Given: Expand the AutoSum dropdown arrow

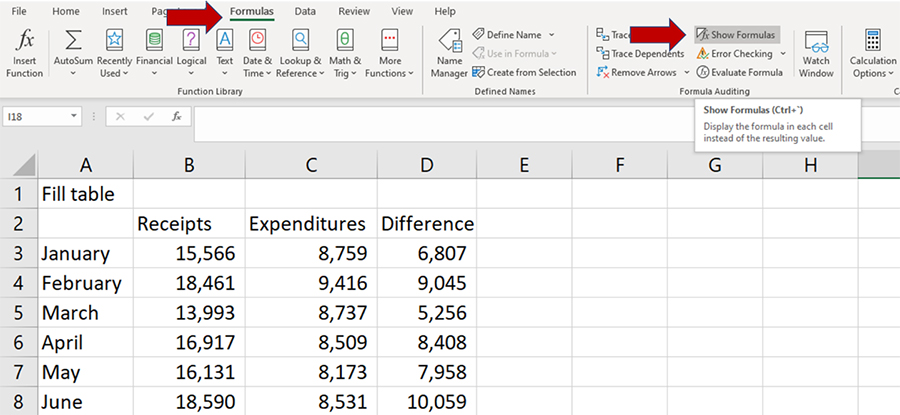Looking at the screenshot, I should point(73,73).
